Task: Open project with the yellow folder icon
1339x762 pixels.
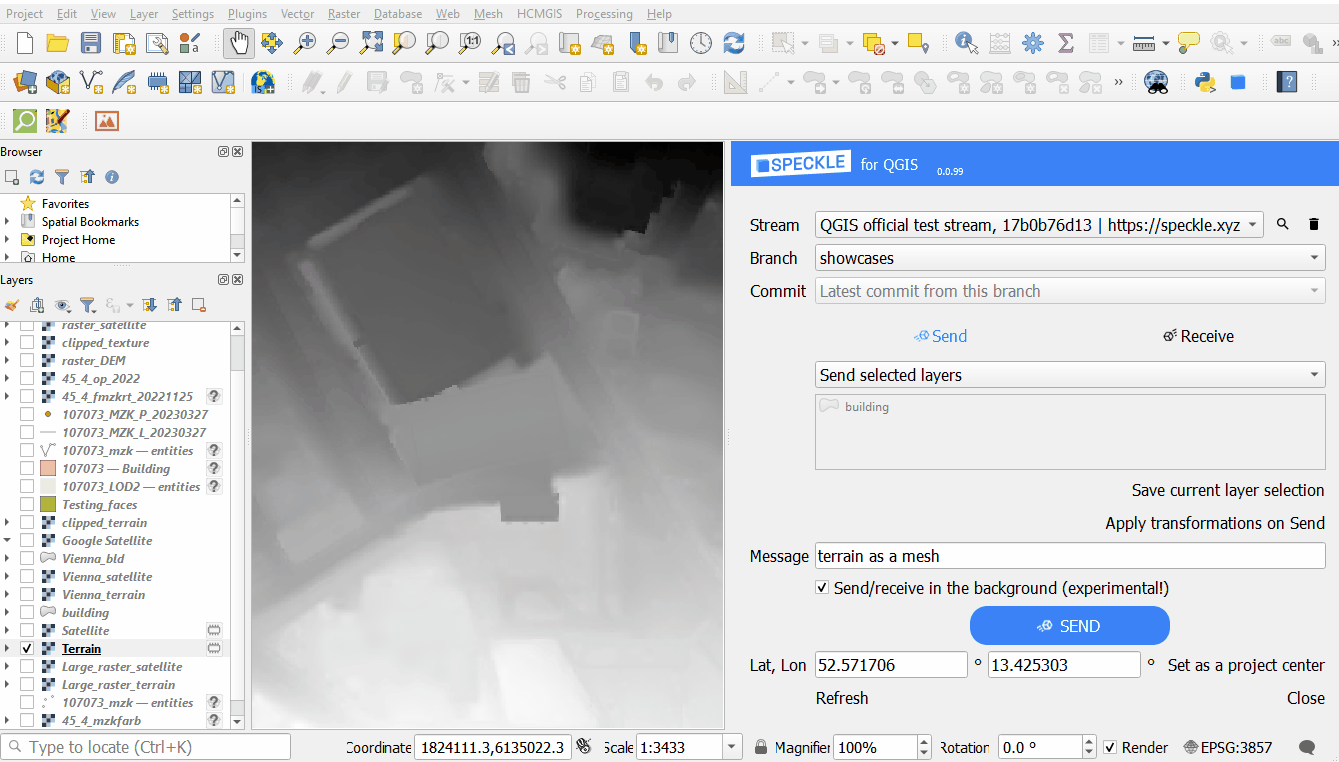Action: pos(57,43)
